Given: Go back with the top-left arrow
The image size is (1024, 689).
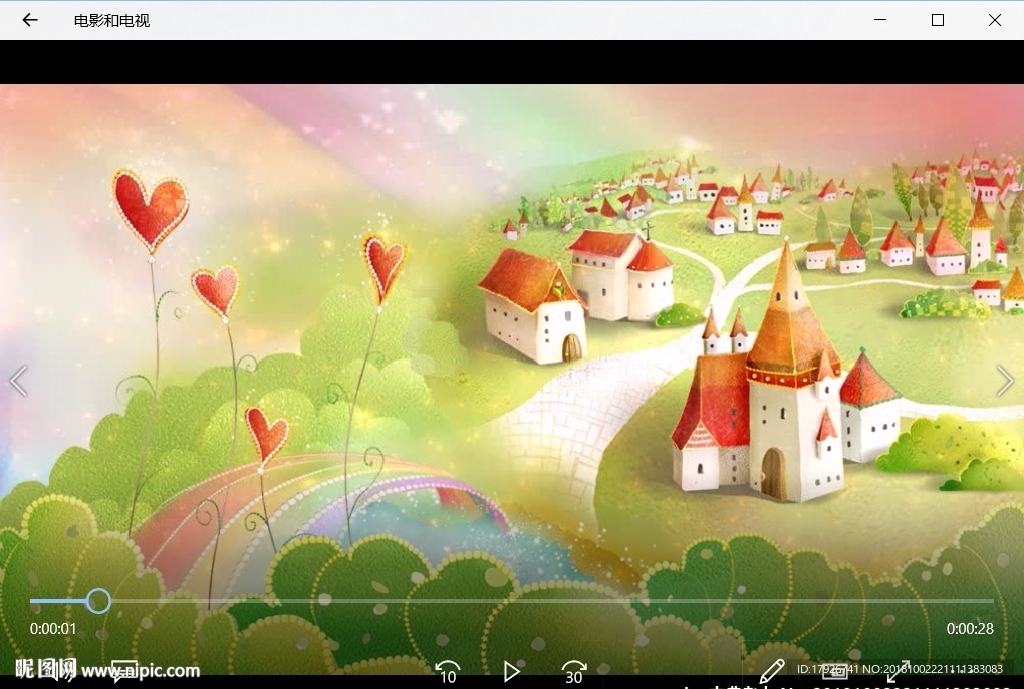Looking at the screenshot, I should click(x=30, y=20).
